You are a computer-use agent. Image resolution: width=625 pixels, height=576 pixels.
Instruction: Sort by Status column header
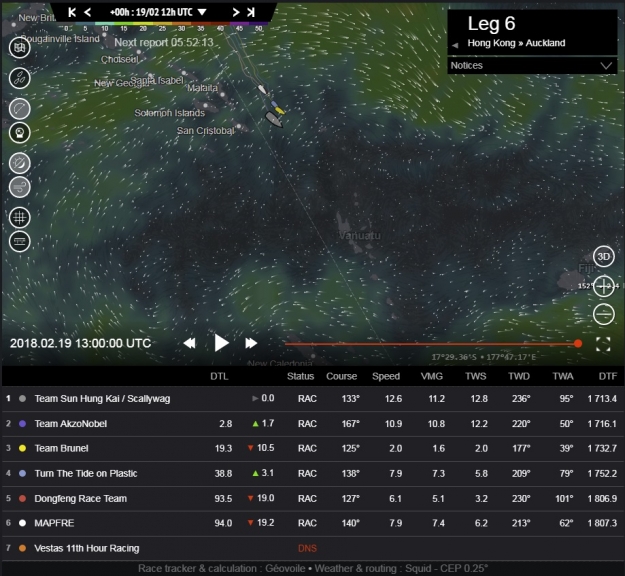(301, 376)
